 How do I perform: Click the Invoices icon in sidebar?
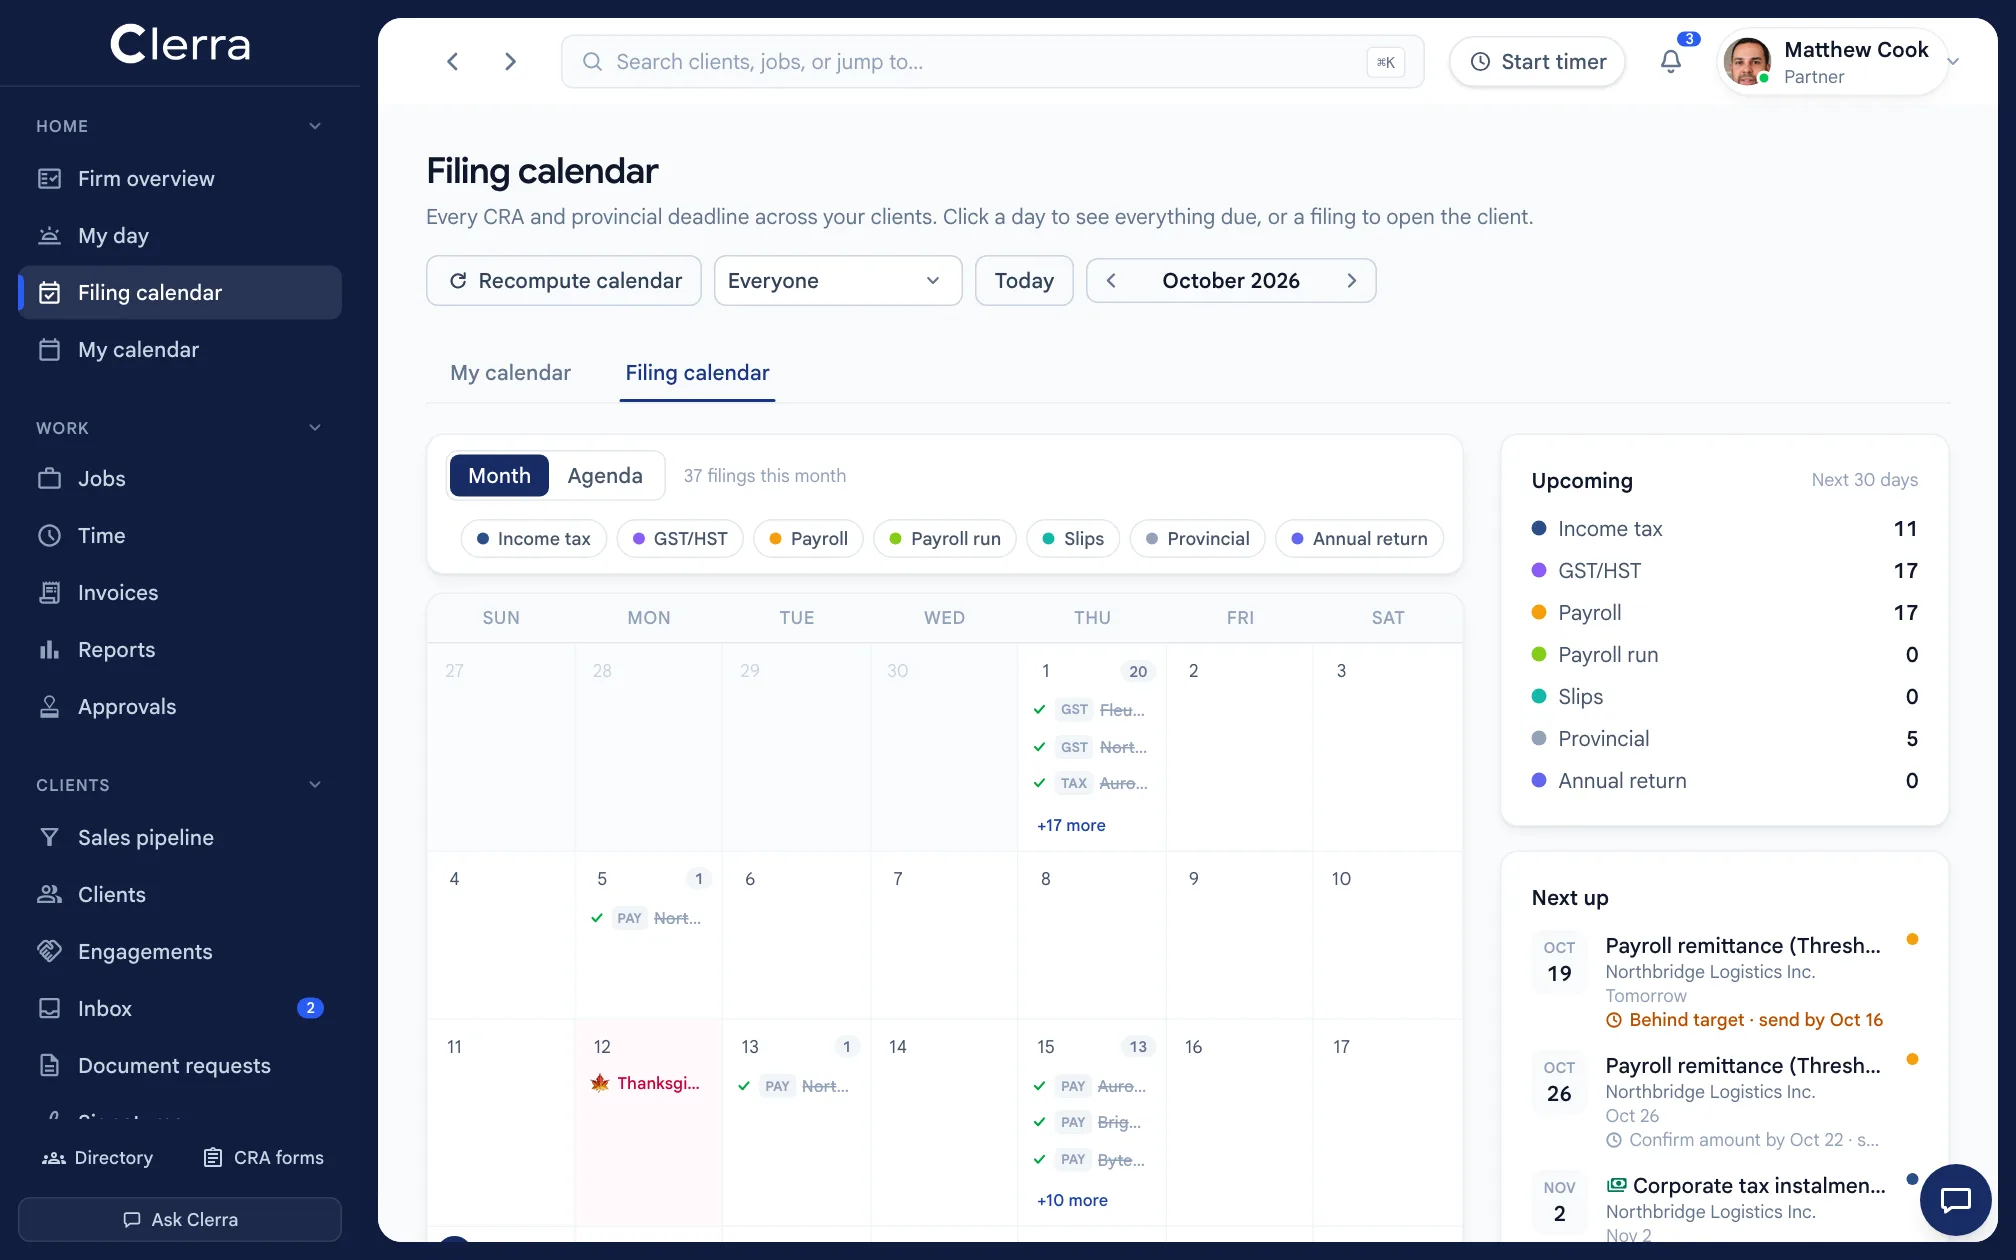point(49,593)
